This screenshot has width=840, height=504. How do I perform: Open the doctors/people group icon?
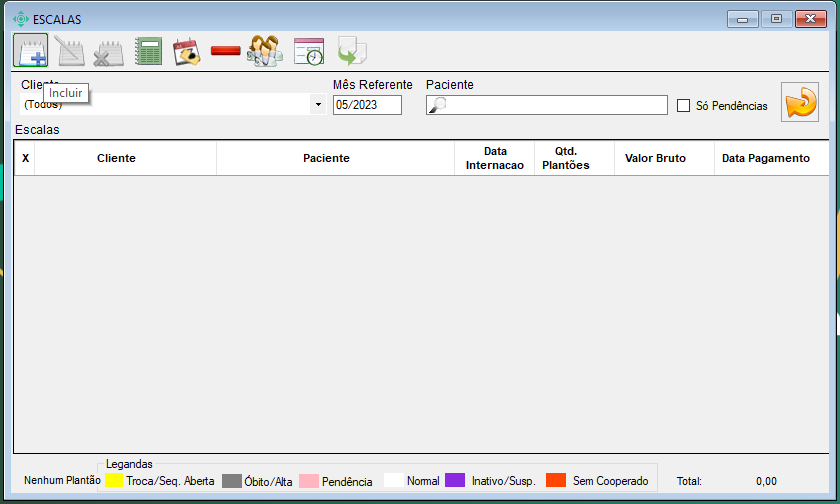(265, 51)
